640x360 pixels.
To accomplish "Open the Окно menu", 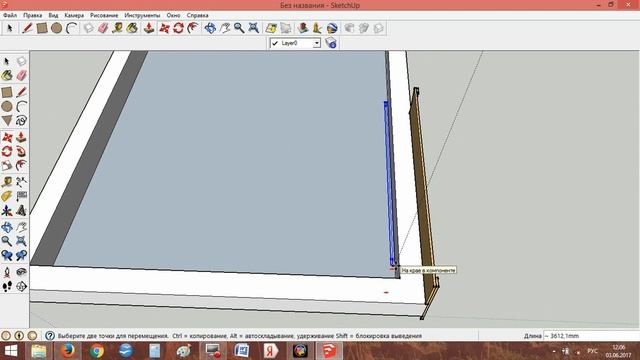I will tap(173, 15).
